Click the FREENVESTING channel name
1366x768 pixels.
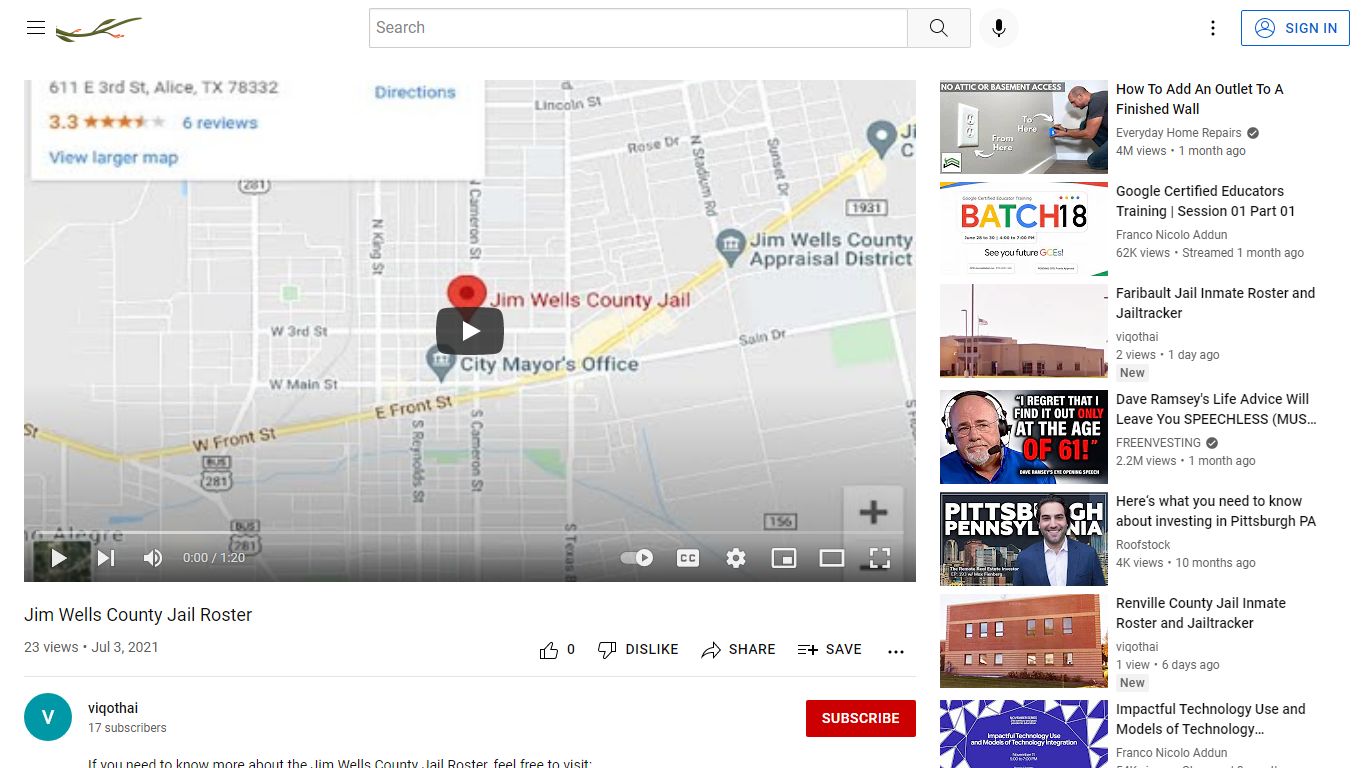pos(1158,443)
